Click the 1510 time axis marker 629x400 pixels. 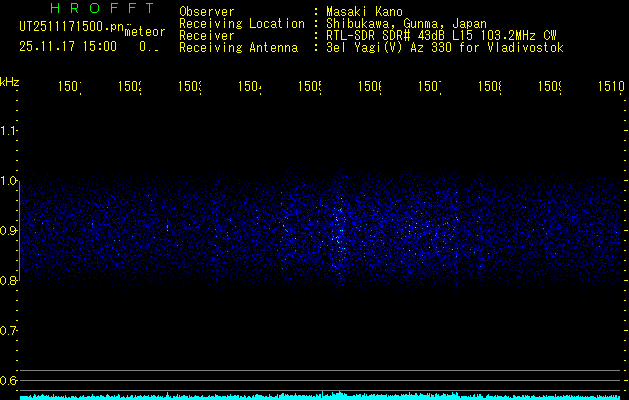point(611,88)
